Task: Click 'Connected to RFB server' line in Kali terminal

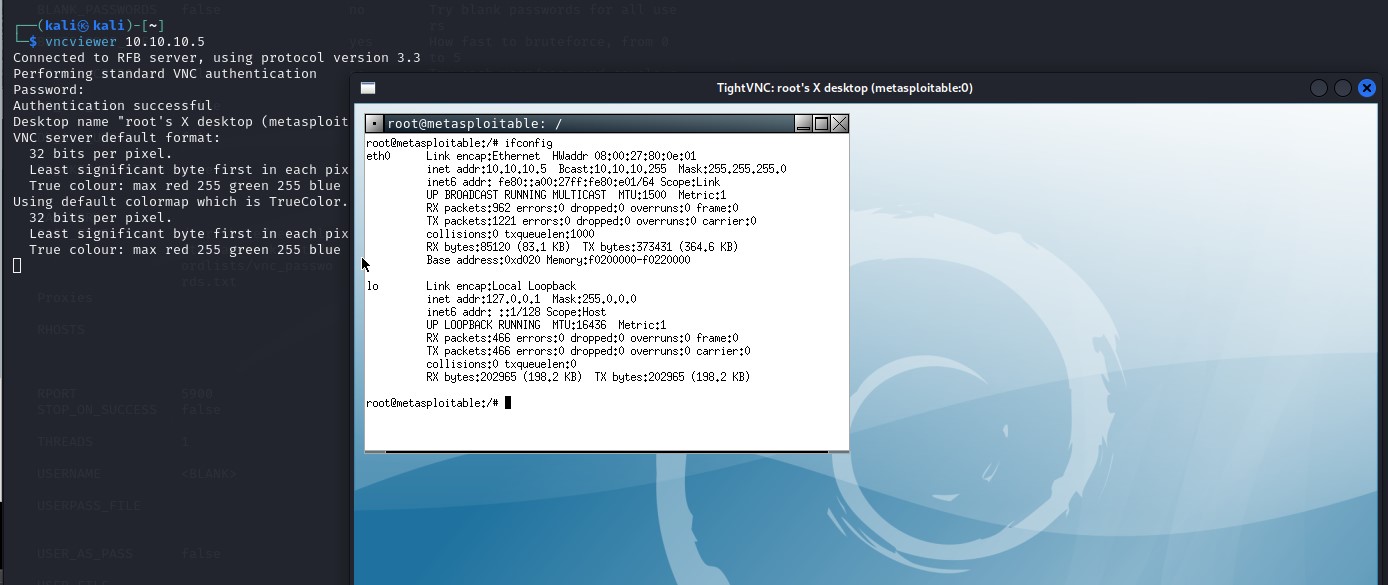Action: (x=216, y=57)
